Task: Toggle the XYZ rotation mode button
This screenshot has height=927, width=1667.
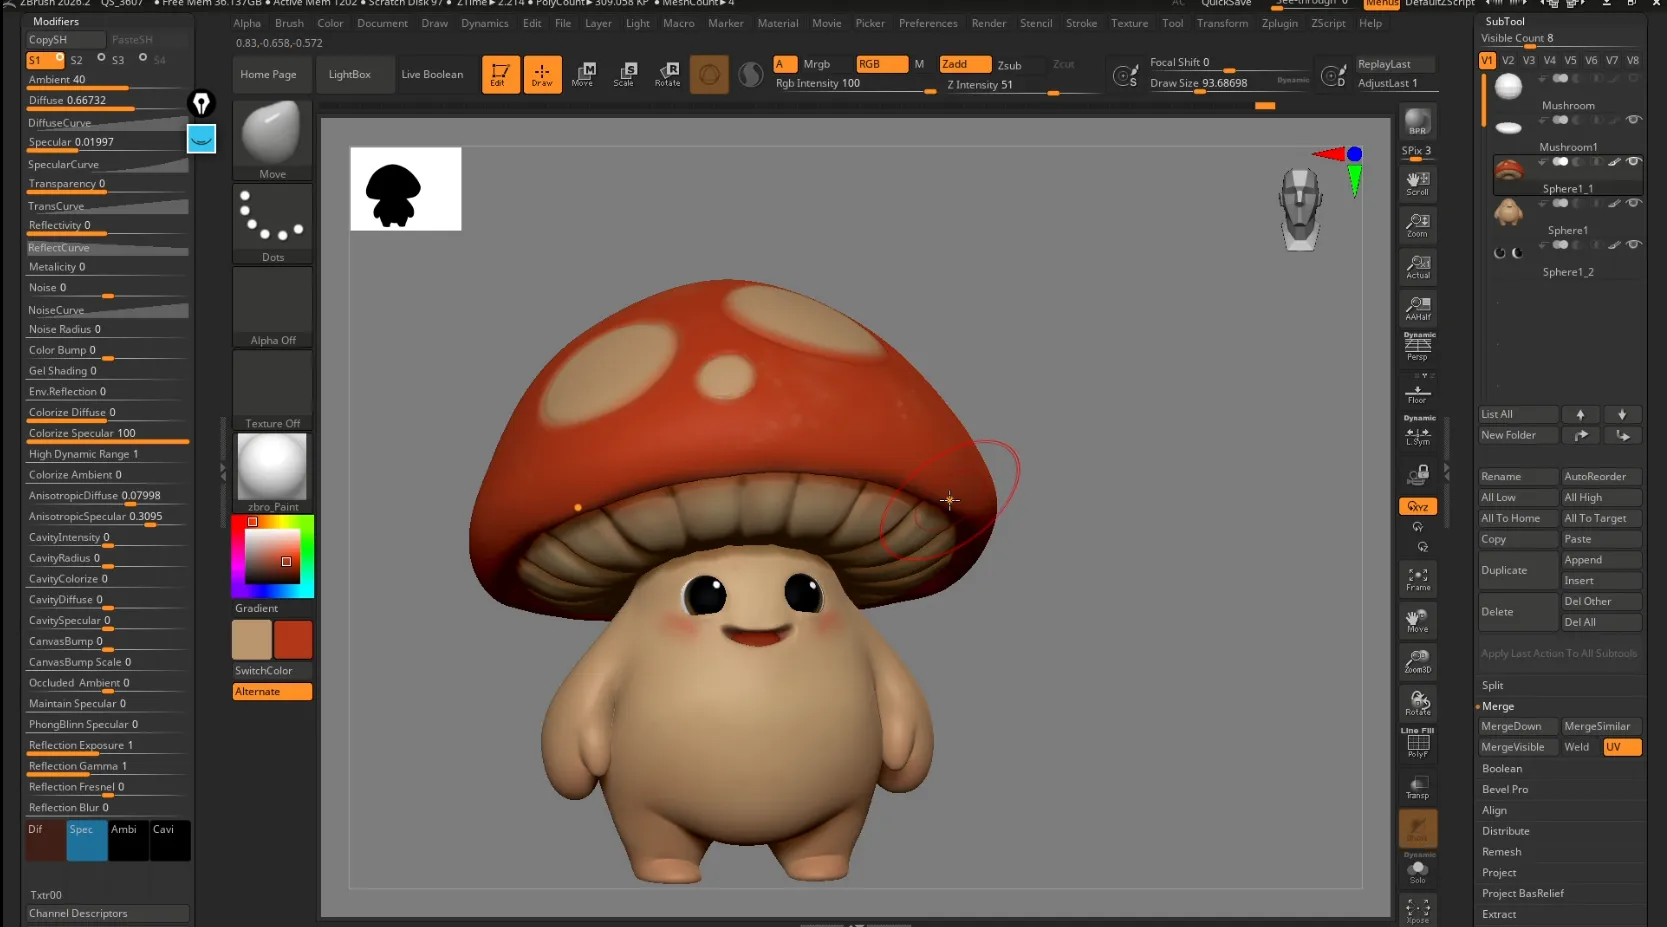Action: (x=1417, y=506)
